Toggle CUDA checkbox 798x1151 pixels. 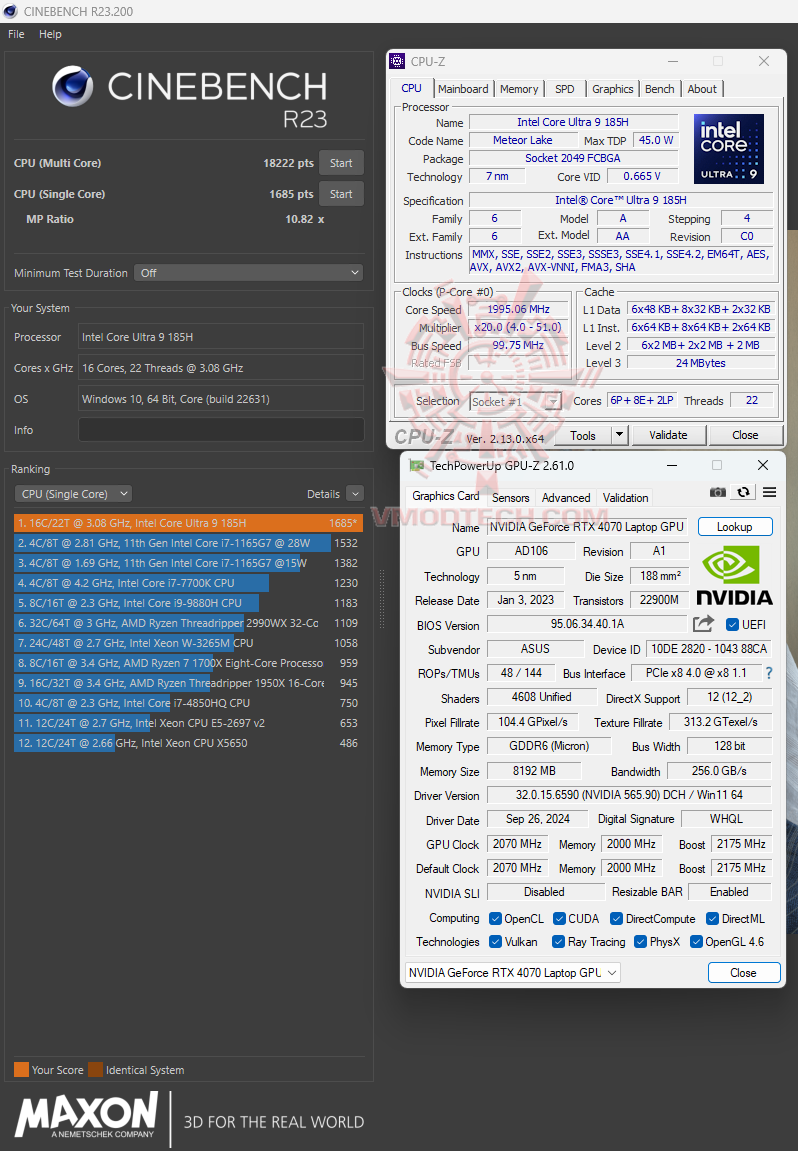coord(559,919)
